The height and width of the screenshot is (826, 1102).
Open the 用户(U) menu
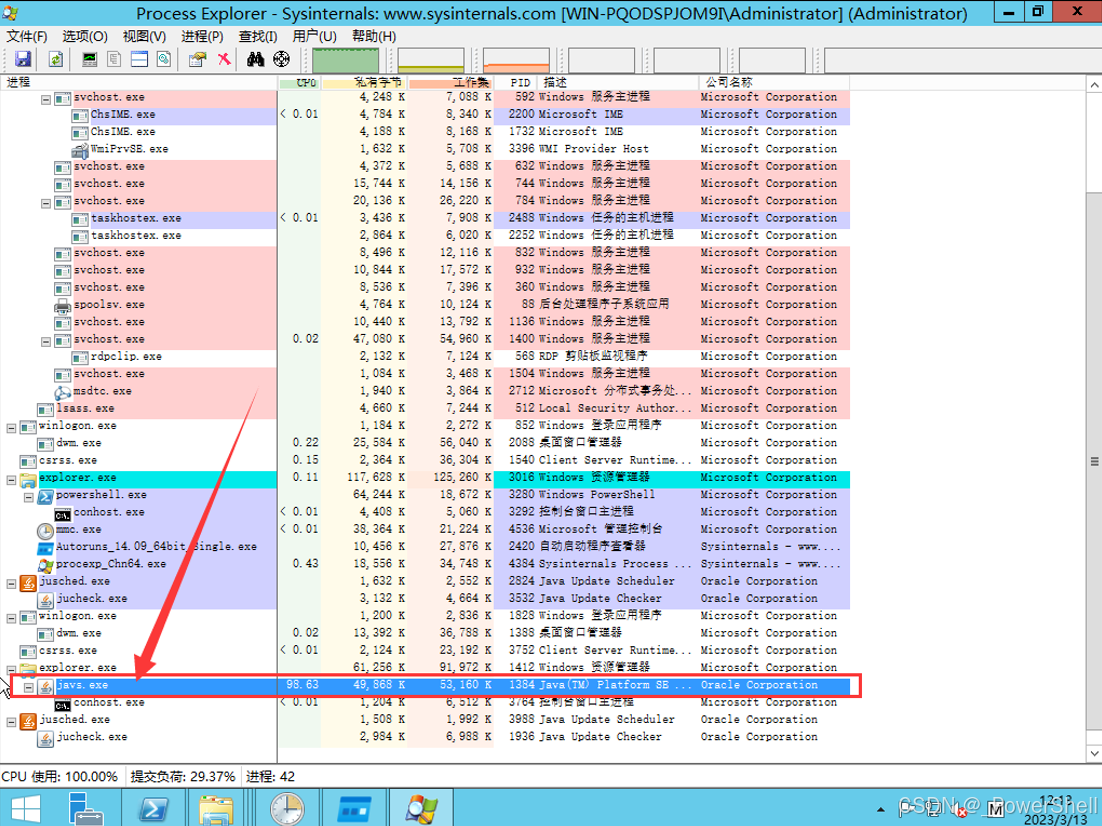coord(315,37)
